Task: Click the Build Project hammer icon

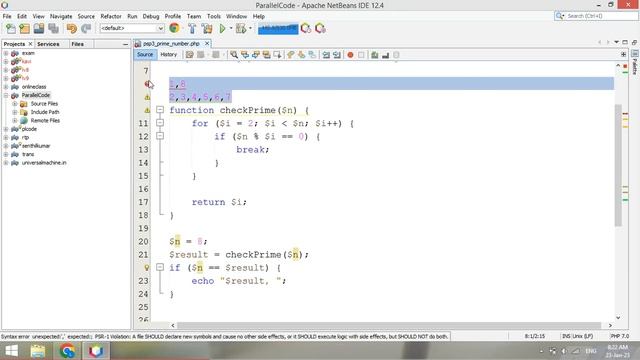Action: (192, 29)
